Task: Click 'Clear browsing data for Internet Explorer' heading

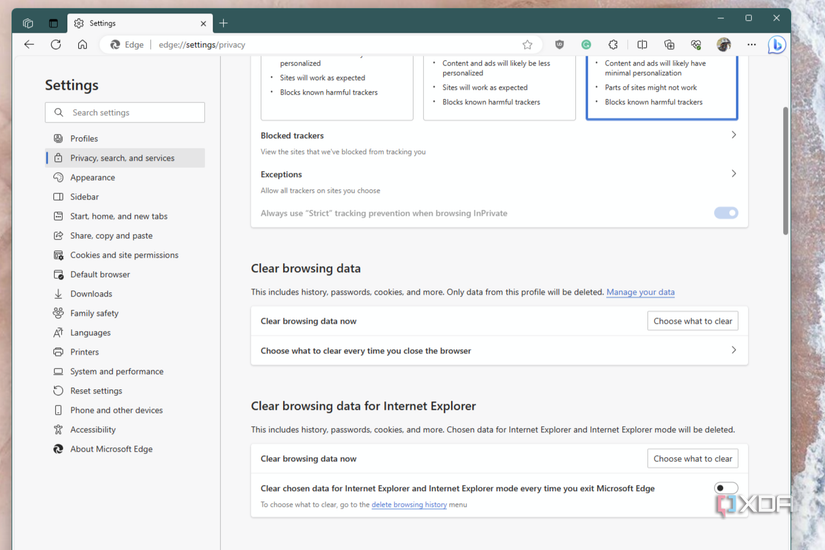Action: (363, 406)
